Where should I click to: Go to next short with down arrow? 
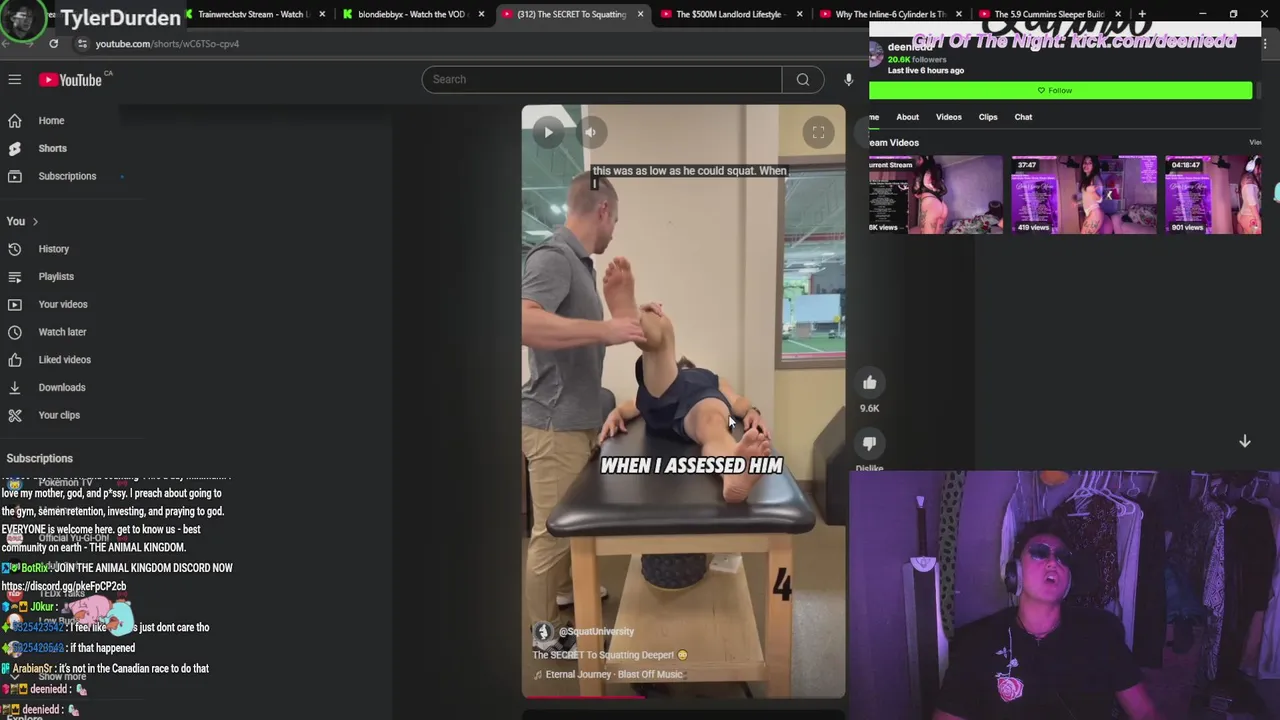(1245, 441)
